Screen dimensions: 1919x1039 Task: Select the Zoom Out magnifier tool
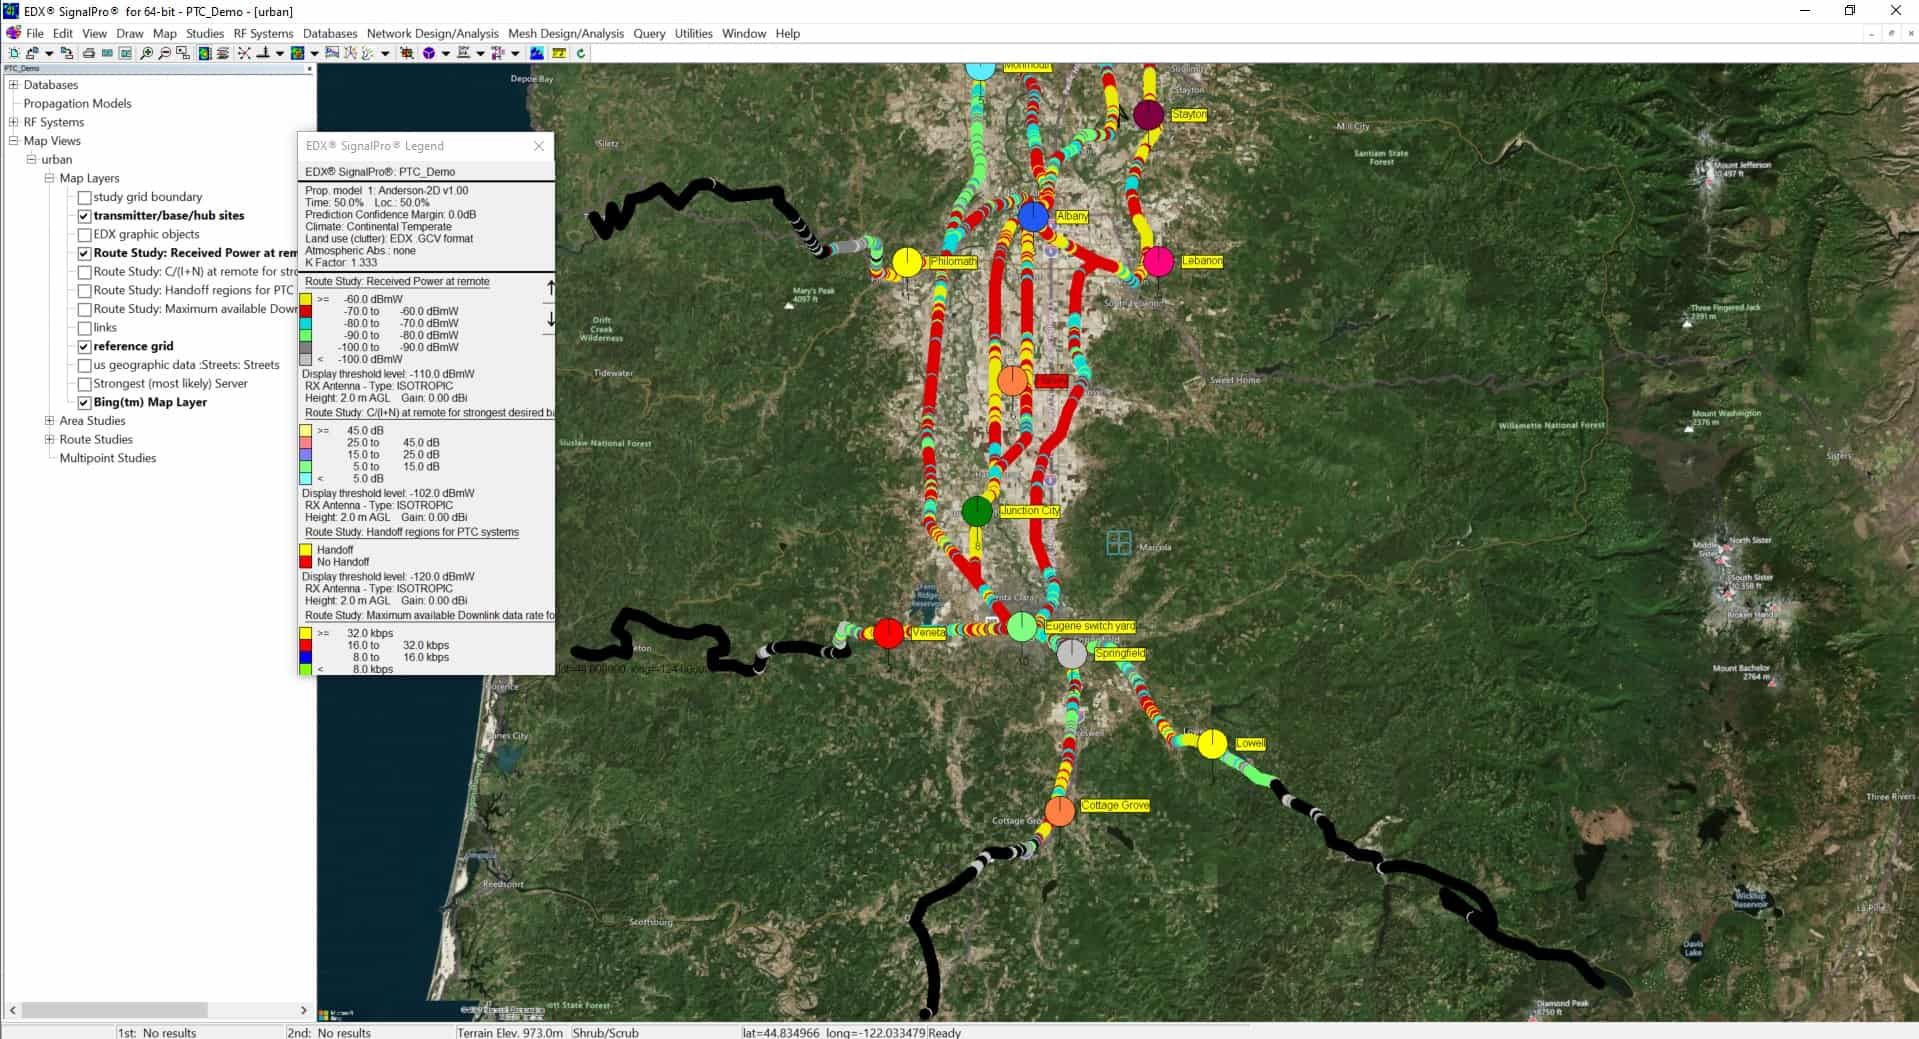(166, 53)
